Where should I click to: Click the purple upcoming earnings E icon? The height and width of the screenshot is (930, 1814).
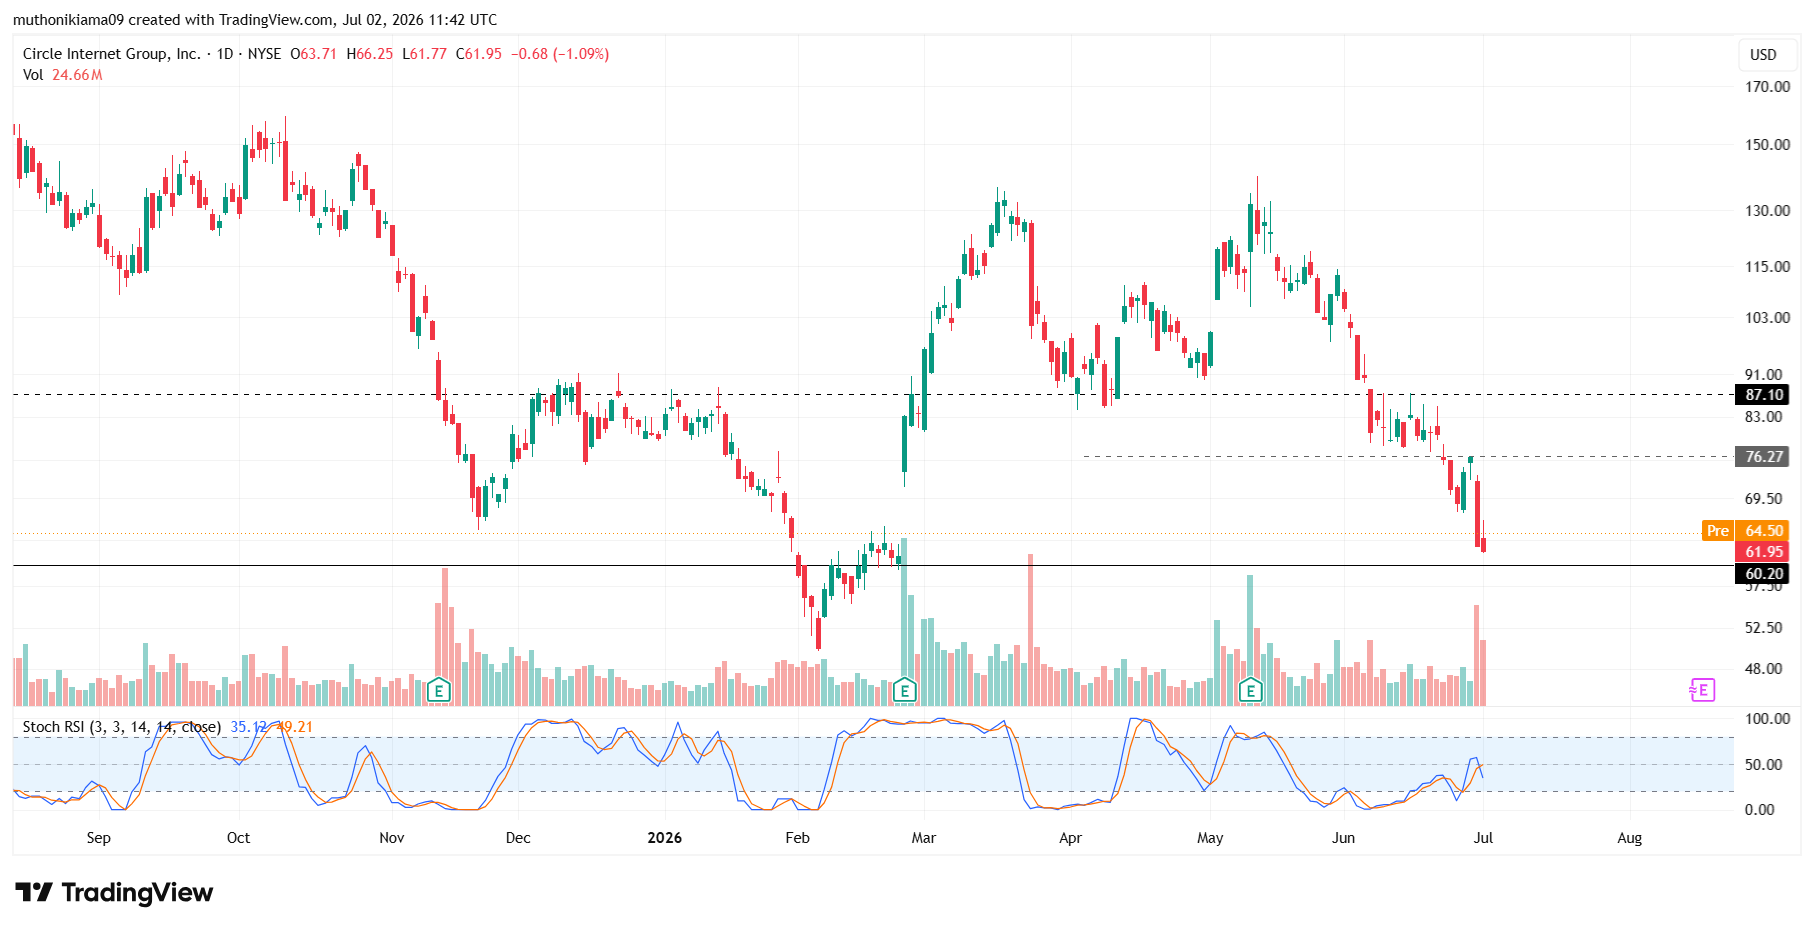tap(1702, 690)
